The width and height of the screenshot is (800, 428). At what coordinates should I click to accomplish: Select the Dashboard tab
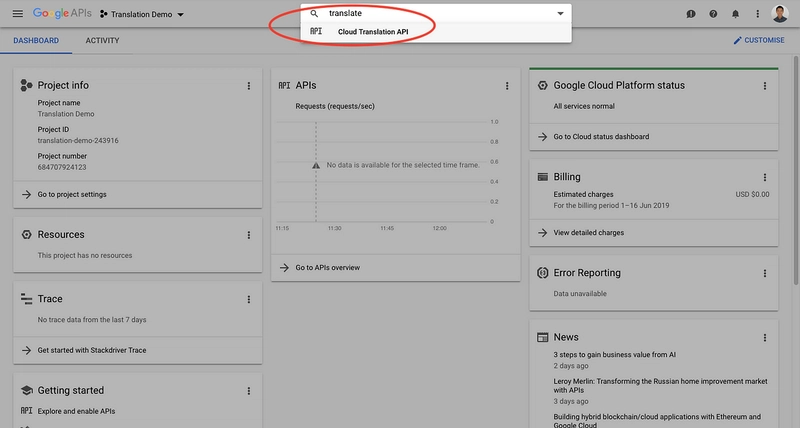click(x=35, y=41)
